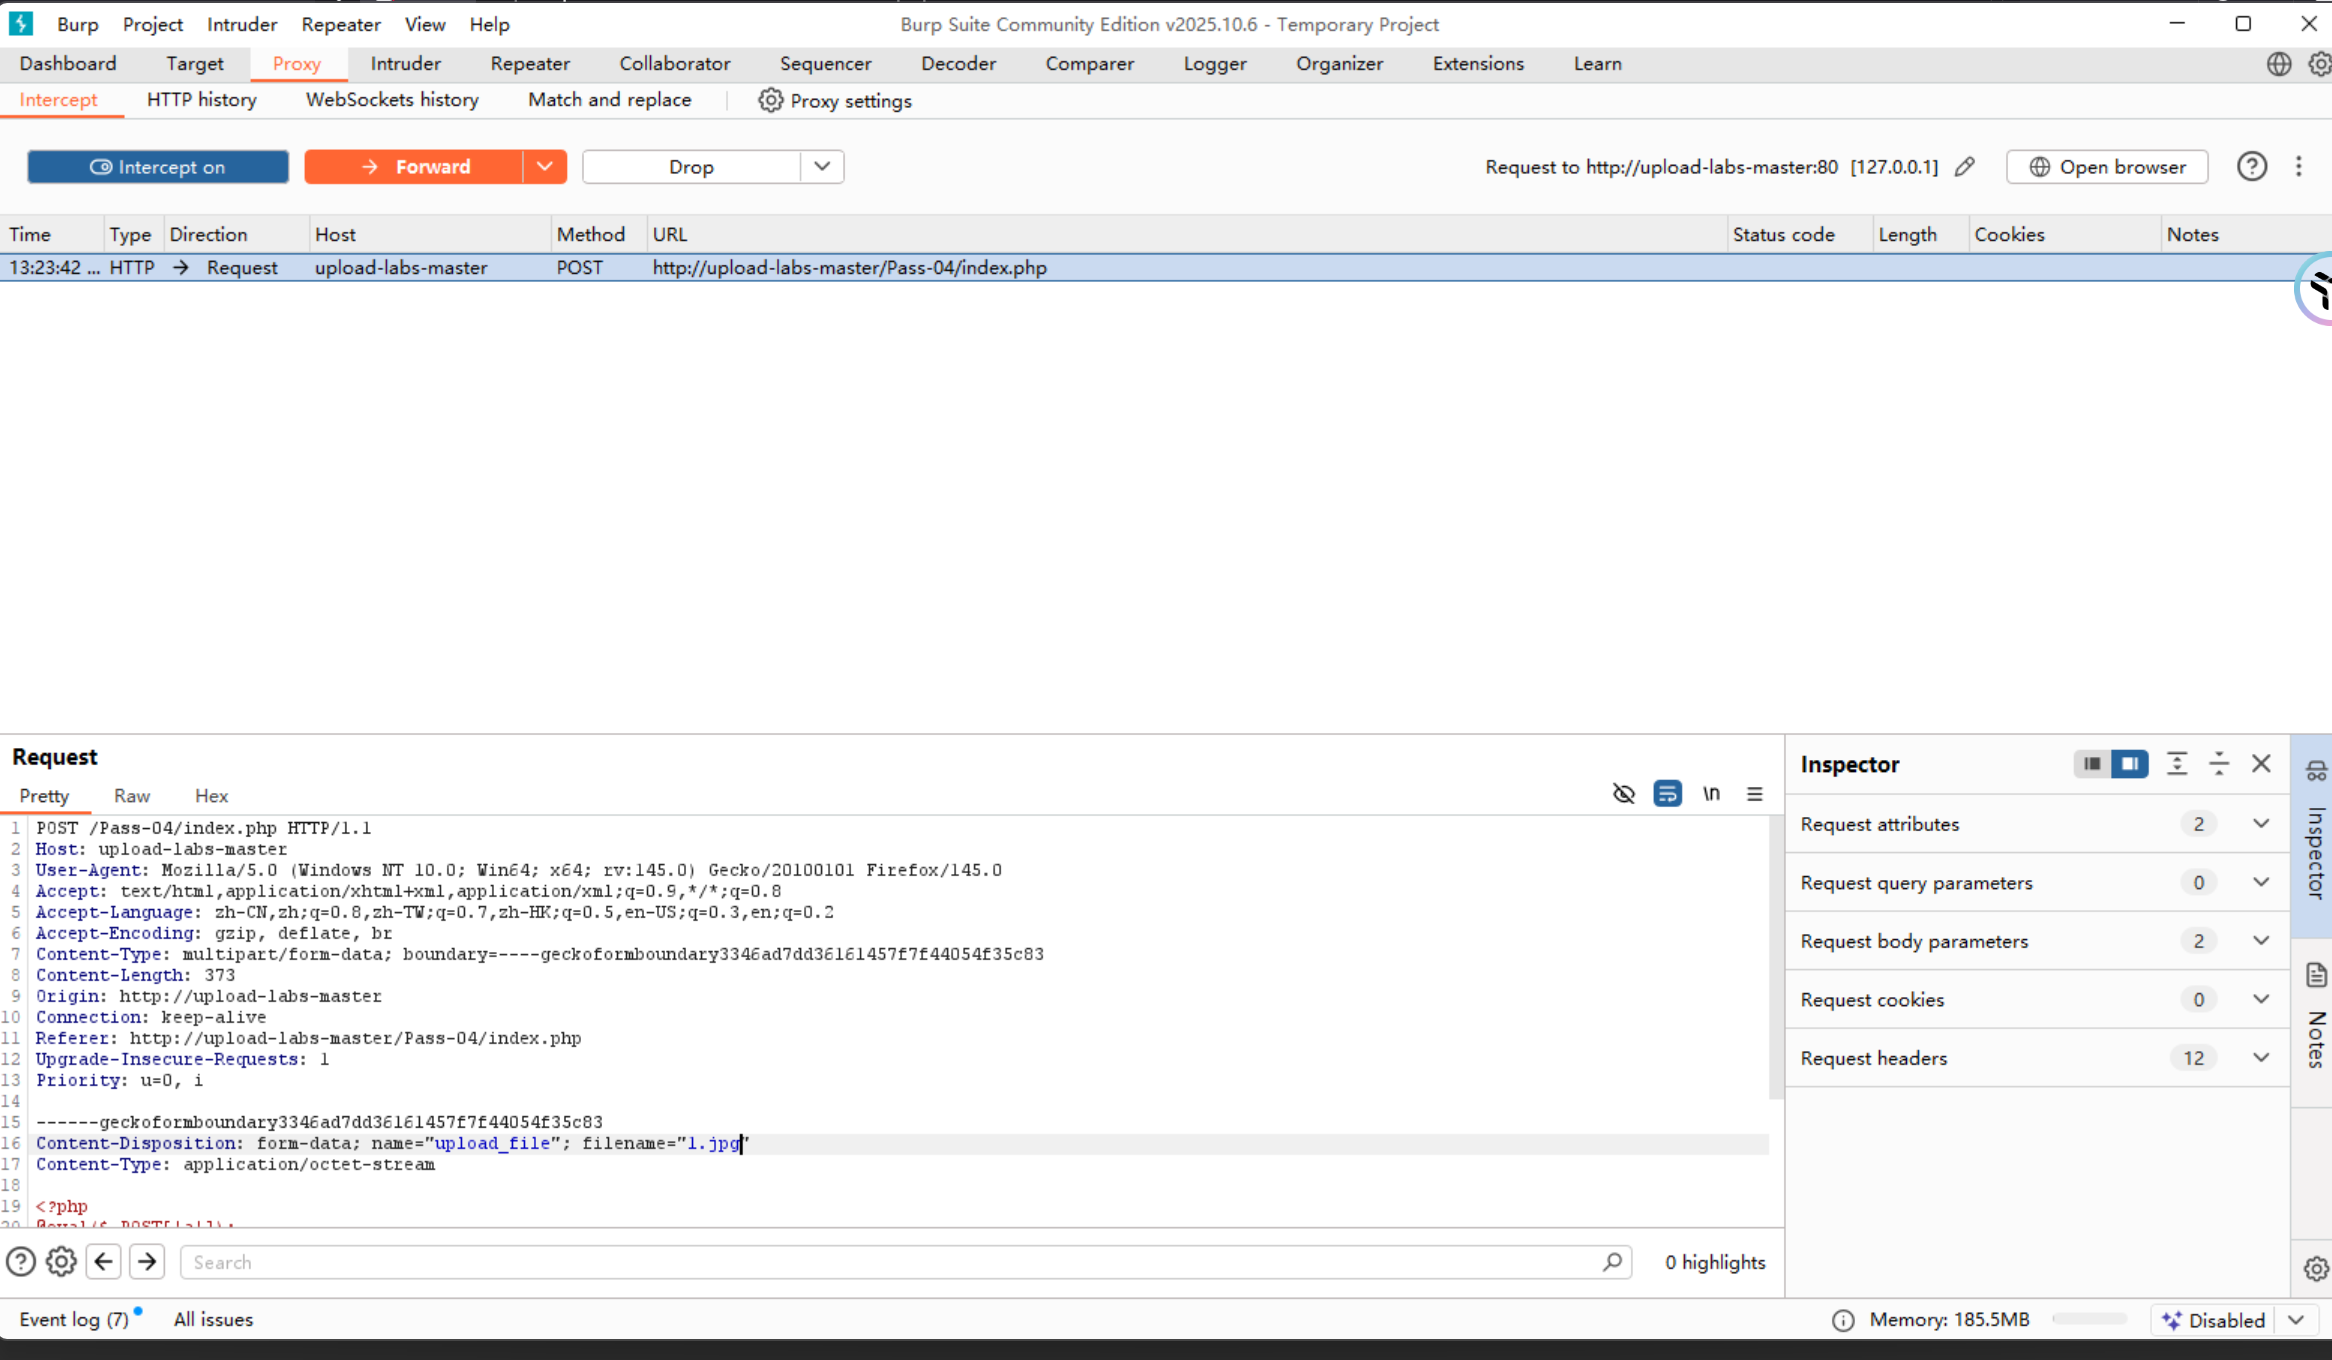Switch to the HTTP history tab

tap(201, 100)
